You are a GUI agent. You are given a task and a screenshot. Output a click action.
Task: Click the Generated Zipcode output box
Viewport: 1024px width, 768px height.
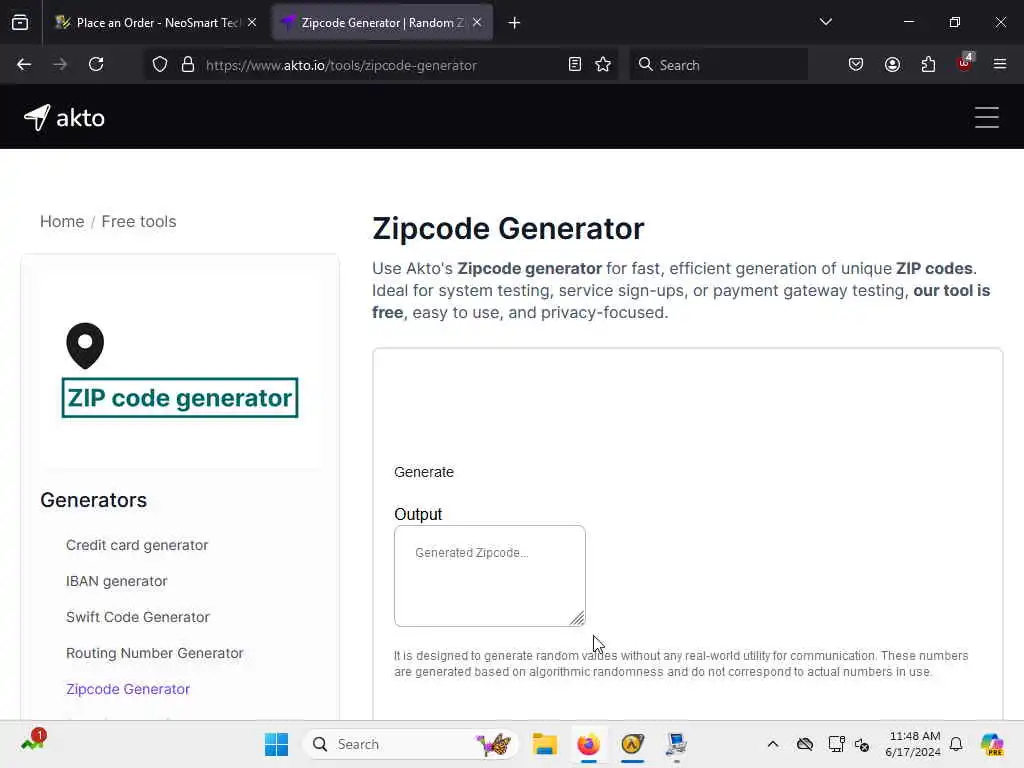click(490, 576)
